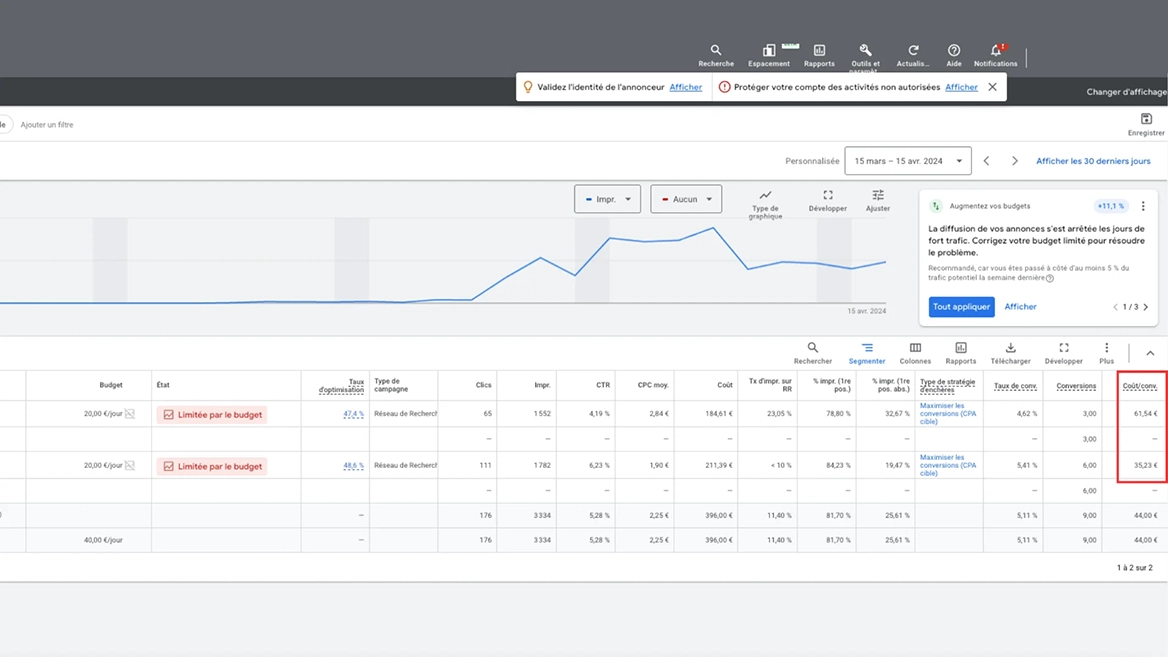Sort by the Clics column header
The width and height of the screenshot is (1168, 657).
[483, 385]
